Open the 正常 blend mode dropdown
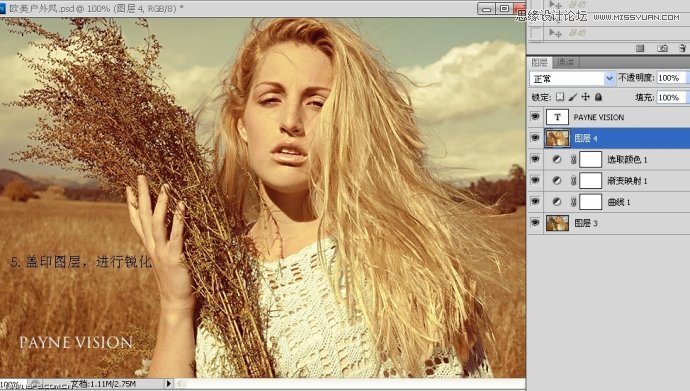The image size is (690, 391). [572, 78]
